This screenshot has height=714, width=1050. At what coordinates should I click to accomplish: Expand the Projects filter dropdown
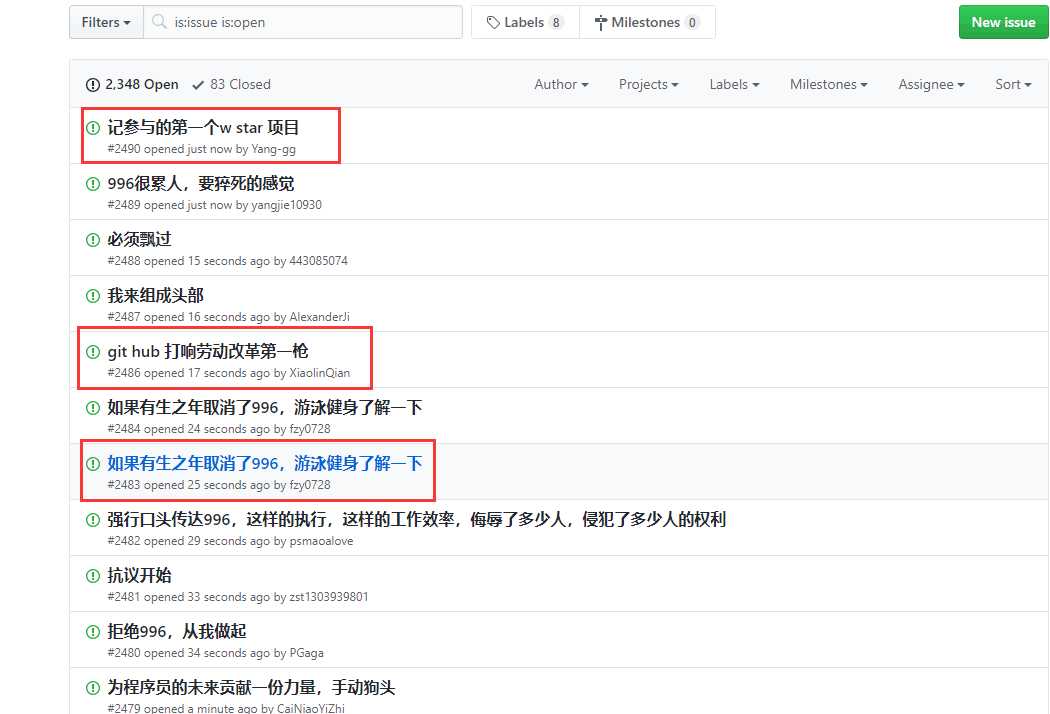tap(648, 84)
